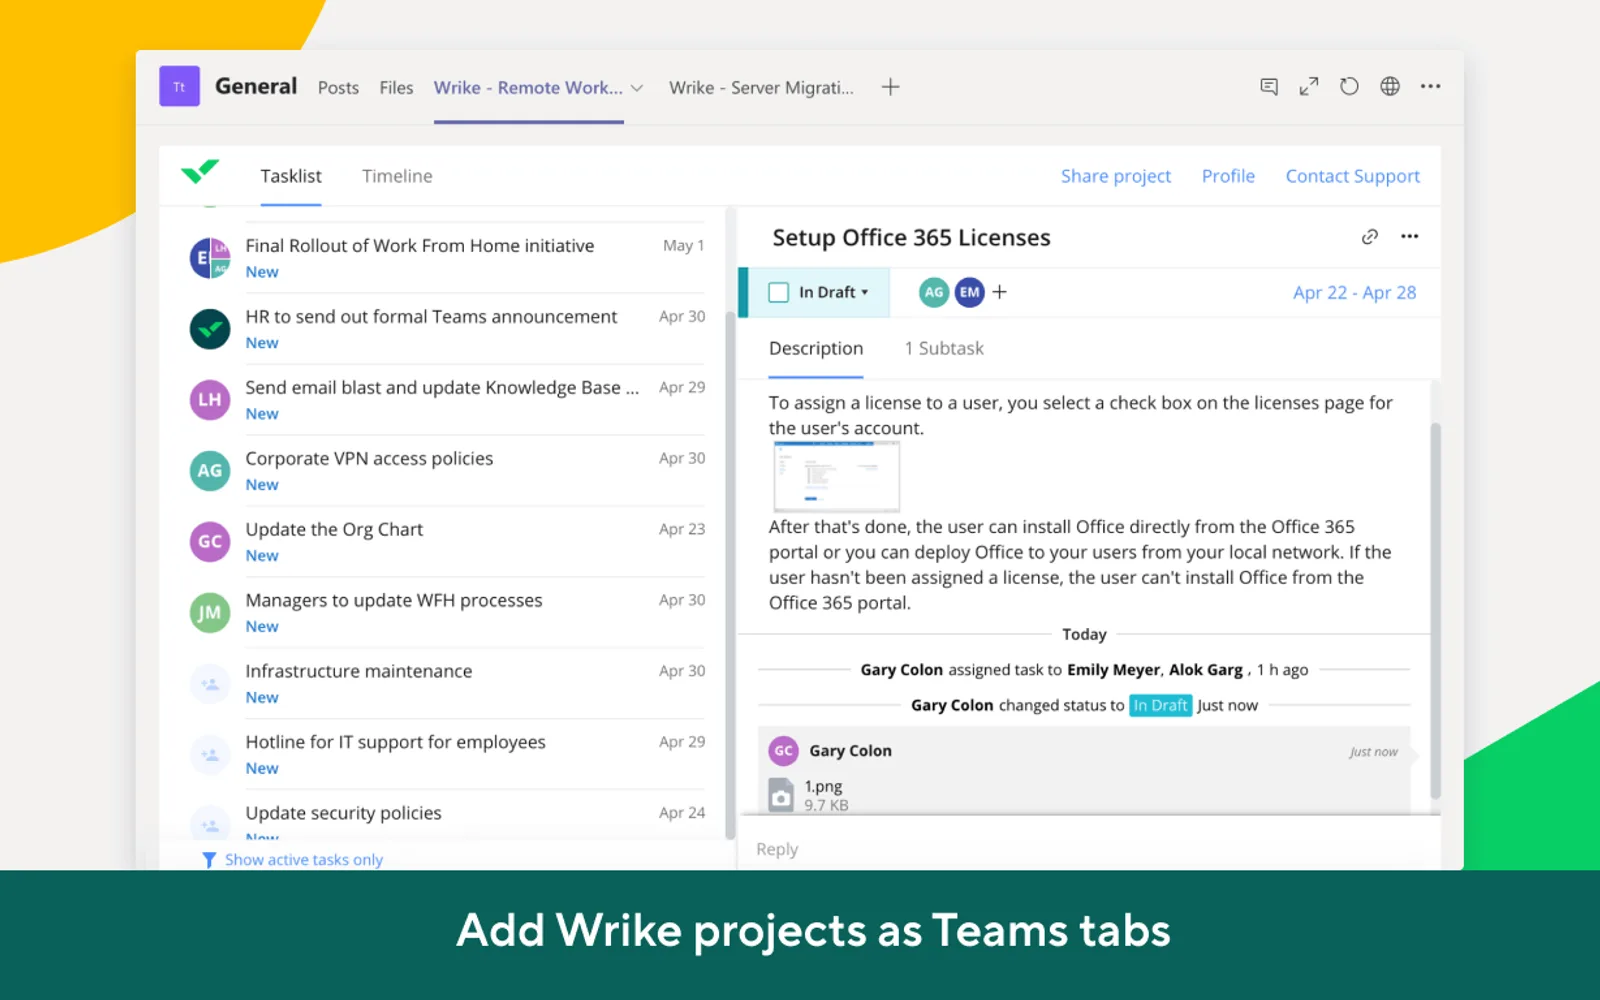1600x1000 pixels.
Task: Click the filter funnel icon
Action: [208, 860]
